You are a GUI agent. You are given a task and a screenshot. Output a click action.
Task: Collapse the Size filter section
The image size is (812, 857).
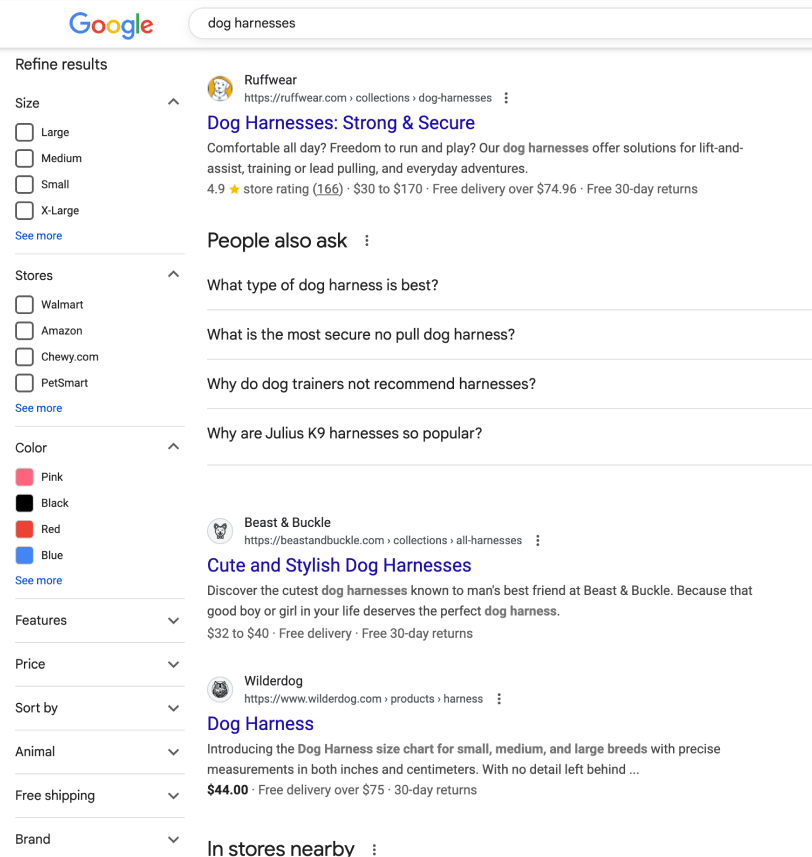tap(173, 102)
